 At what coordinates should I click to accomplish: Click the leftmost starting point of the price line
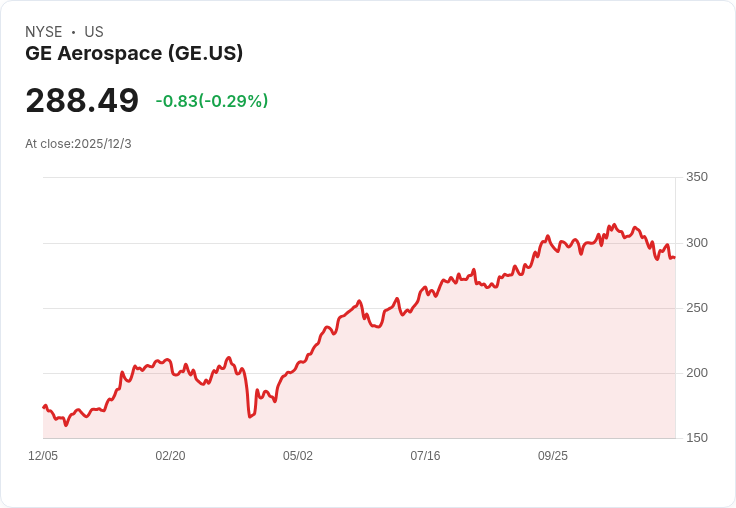pyautogui.click(x=43, y=407)
